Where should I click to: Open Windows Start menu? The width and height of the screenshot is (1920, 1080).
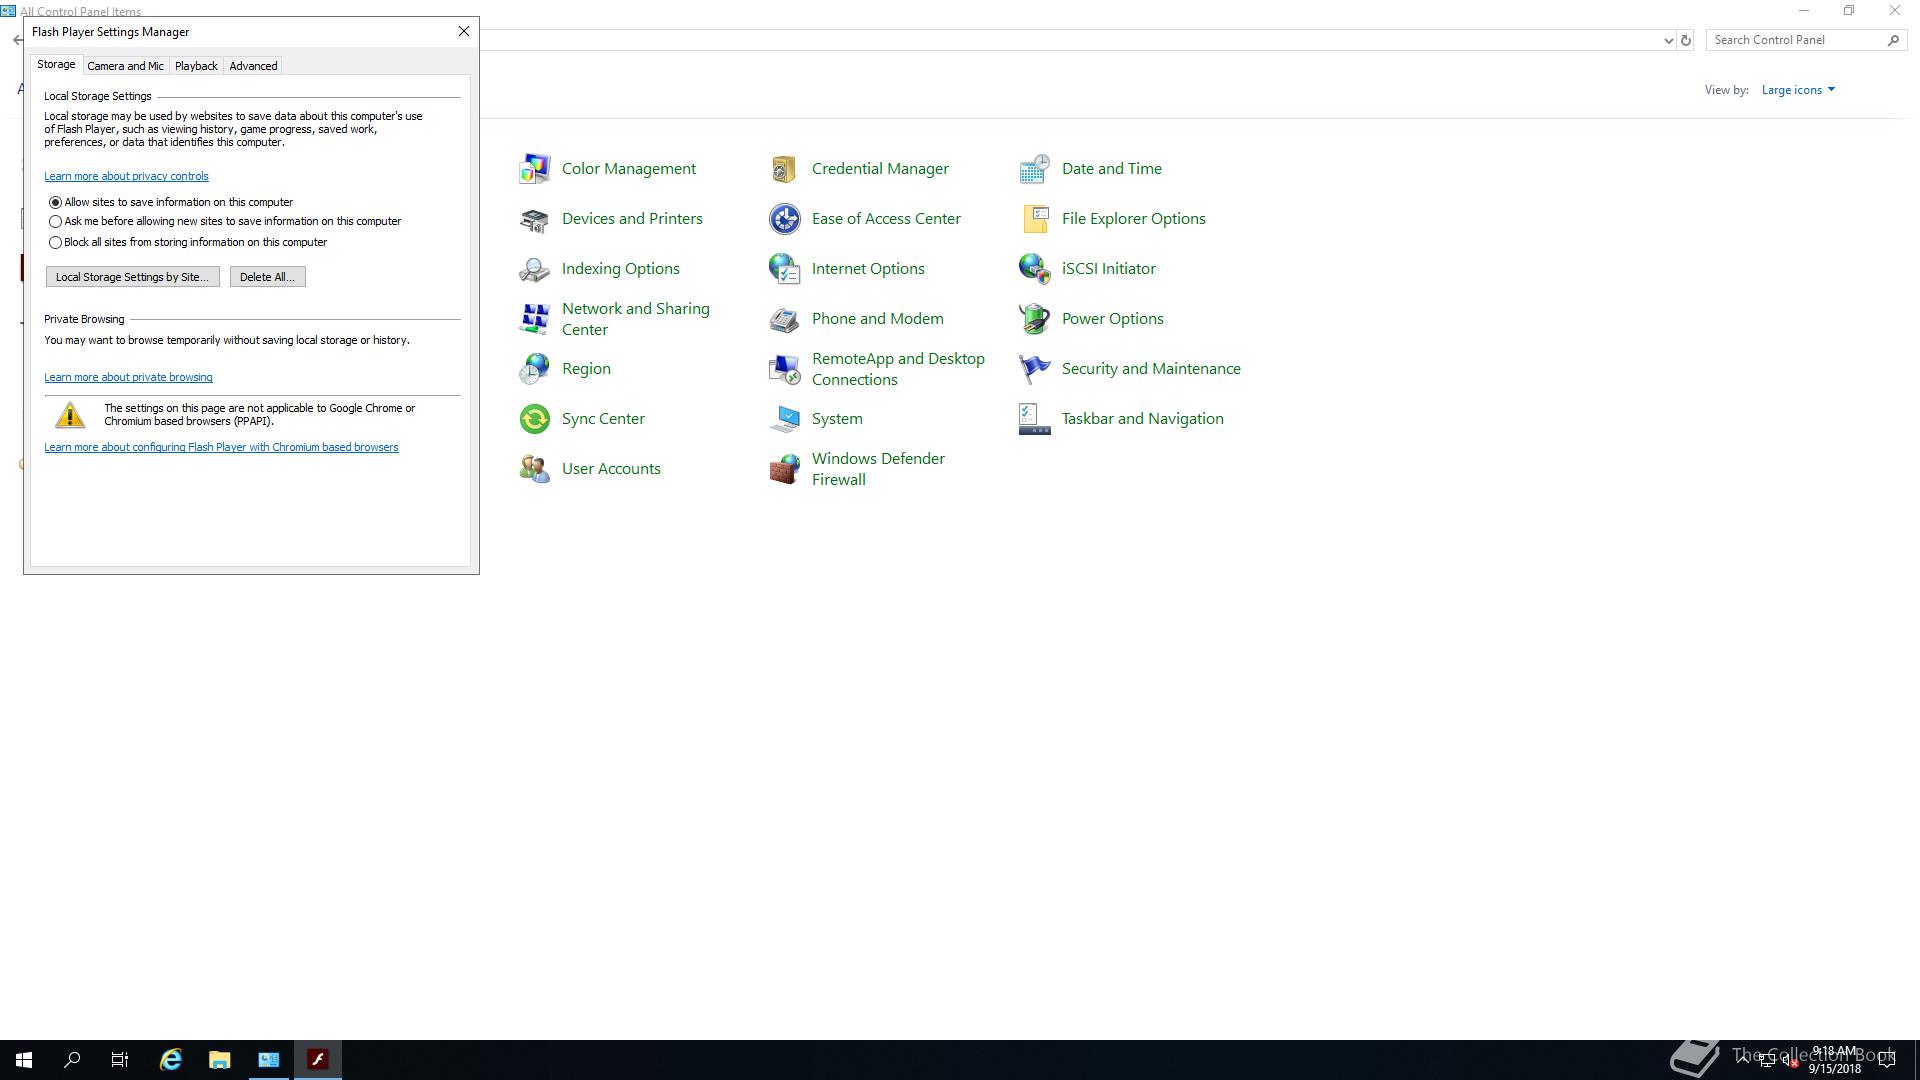click(x=24, y=1060)
